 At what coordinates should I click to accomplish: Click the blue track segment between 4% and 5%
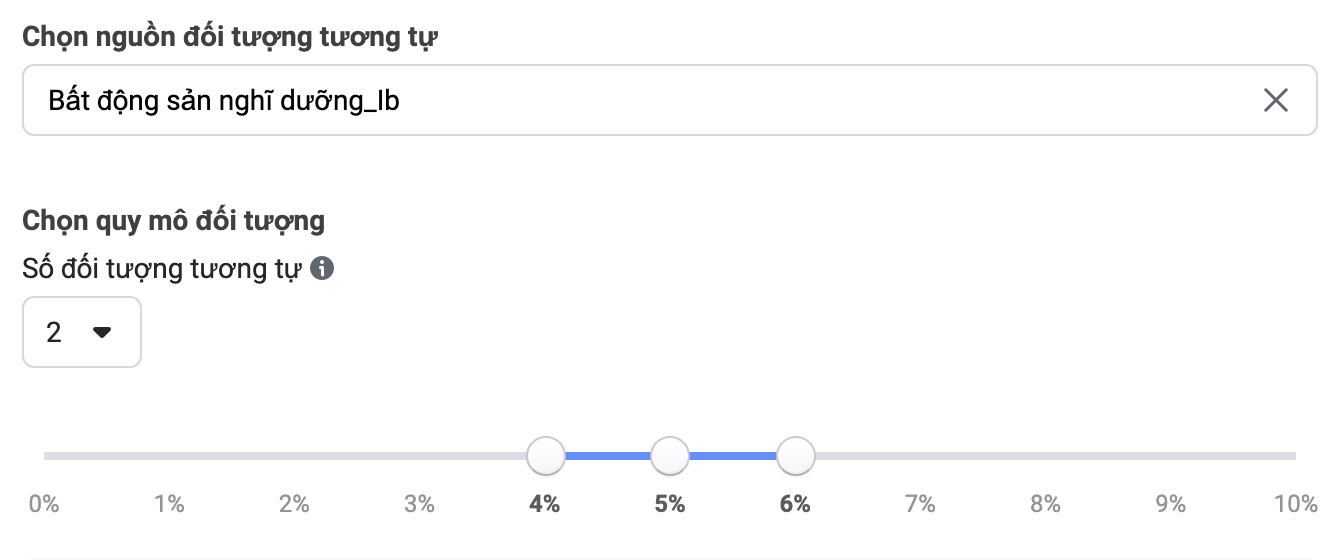pyautogui.click(x=608, y=456)
